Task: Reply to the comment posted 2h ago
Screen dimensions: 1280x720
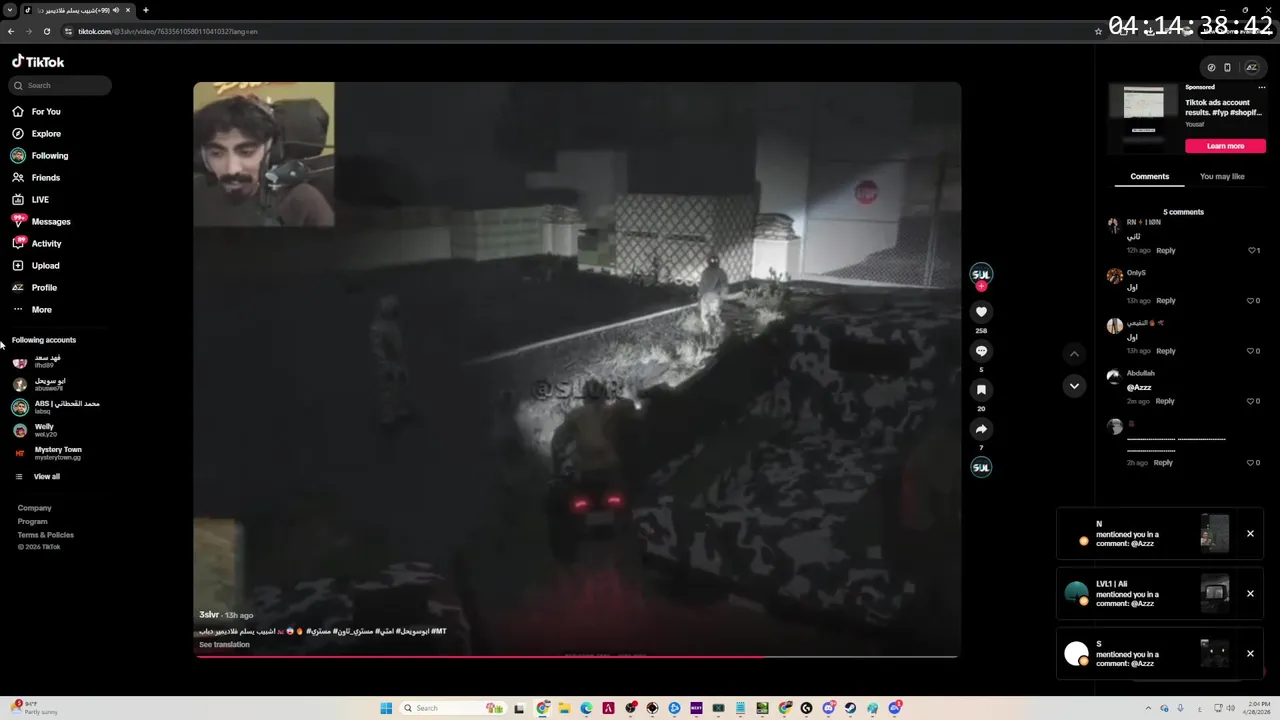Action: (1163, 463)
